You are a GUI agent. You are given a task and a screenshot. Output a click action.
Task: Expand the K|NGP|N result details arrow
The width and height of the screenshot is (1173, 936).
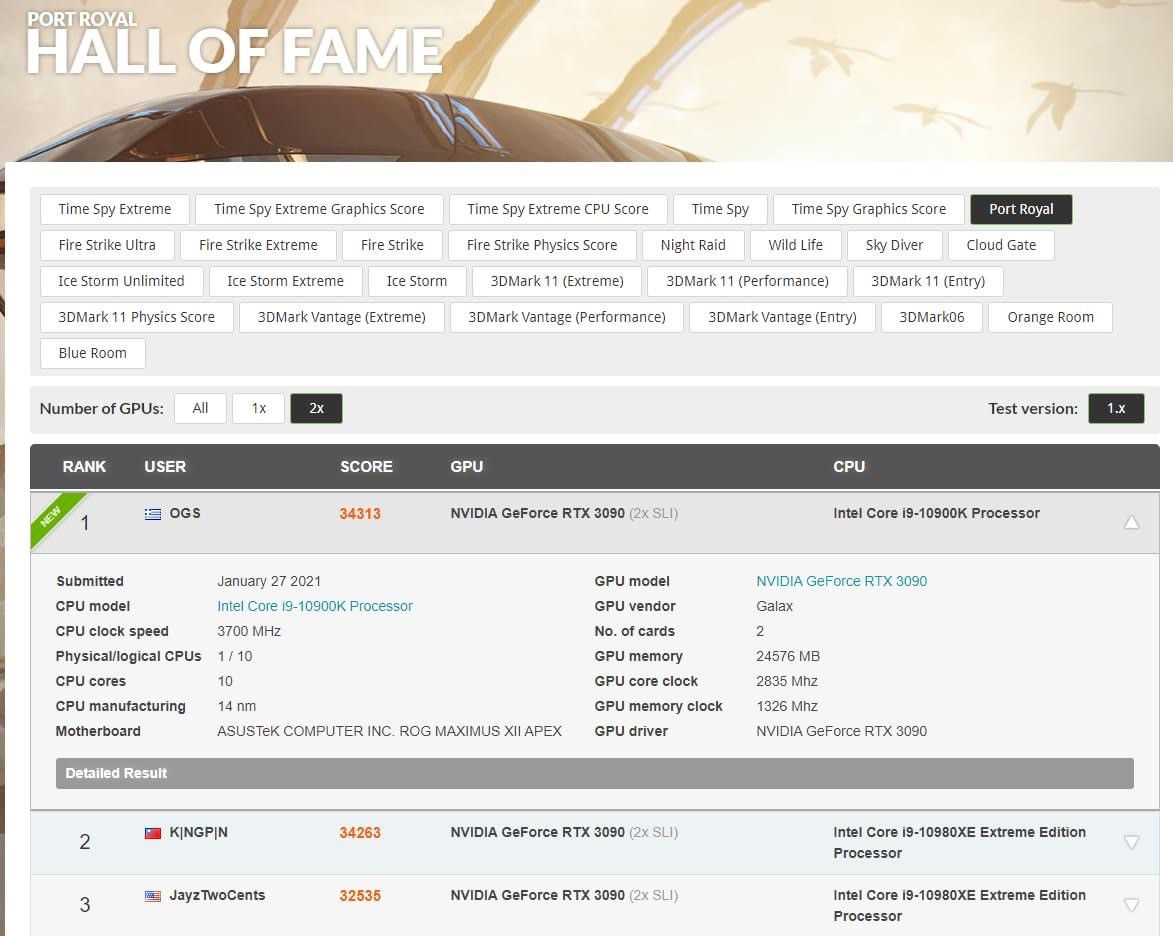point(1131,842)
